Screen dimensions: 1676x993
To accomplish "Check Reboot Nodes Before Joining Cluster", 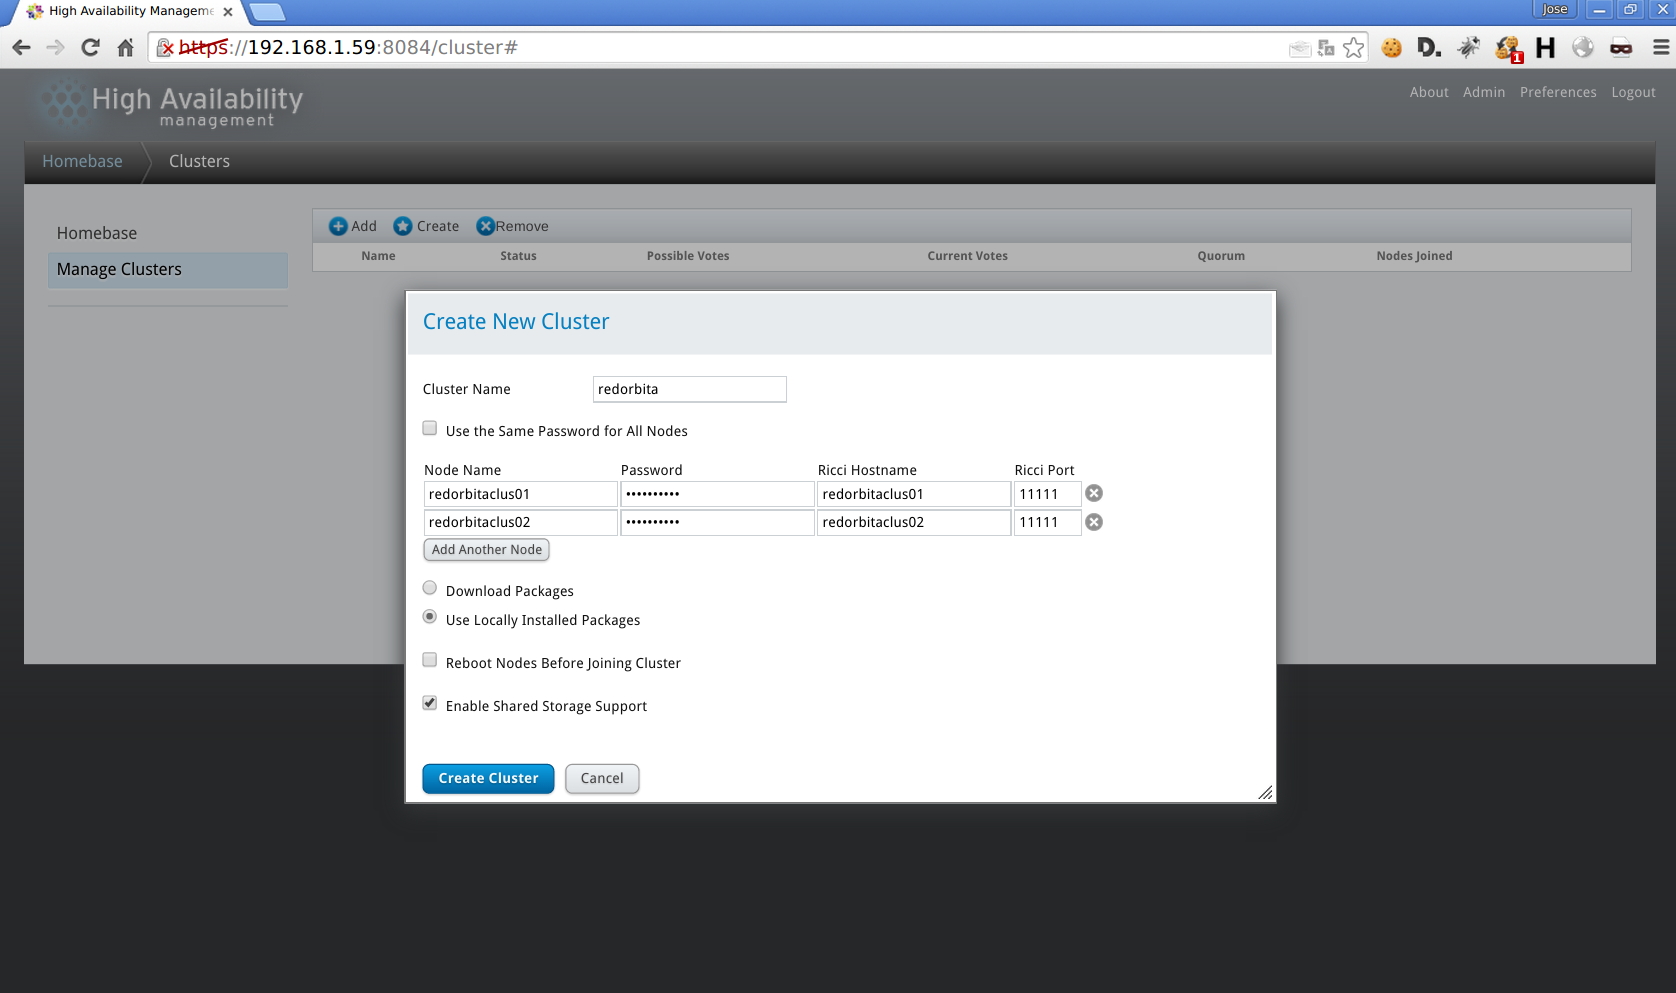I will pyautogui.click(x=430, y=660).
